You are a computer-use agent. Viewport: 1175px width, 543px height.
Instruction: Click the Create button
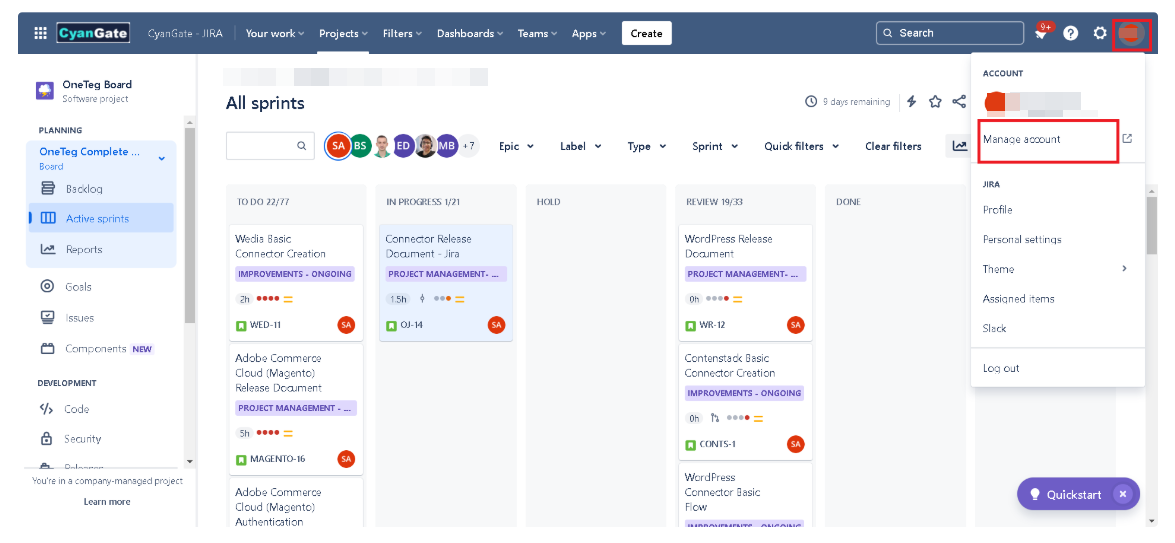click(x=646, y=33)
